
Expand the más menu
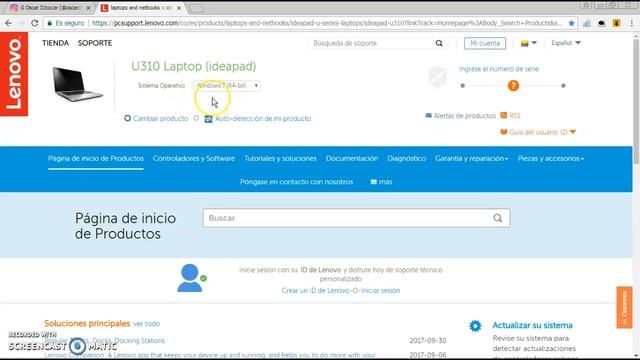[381, 182]
